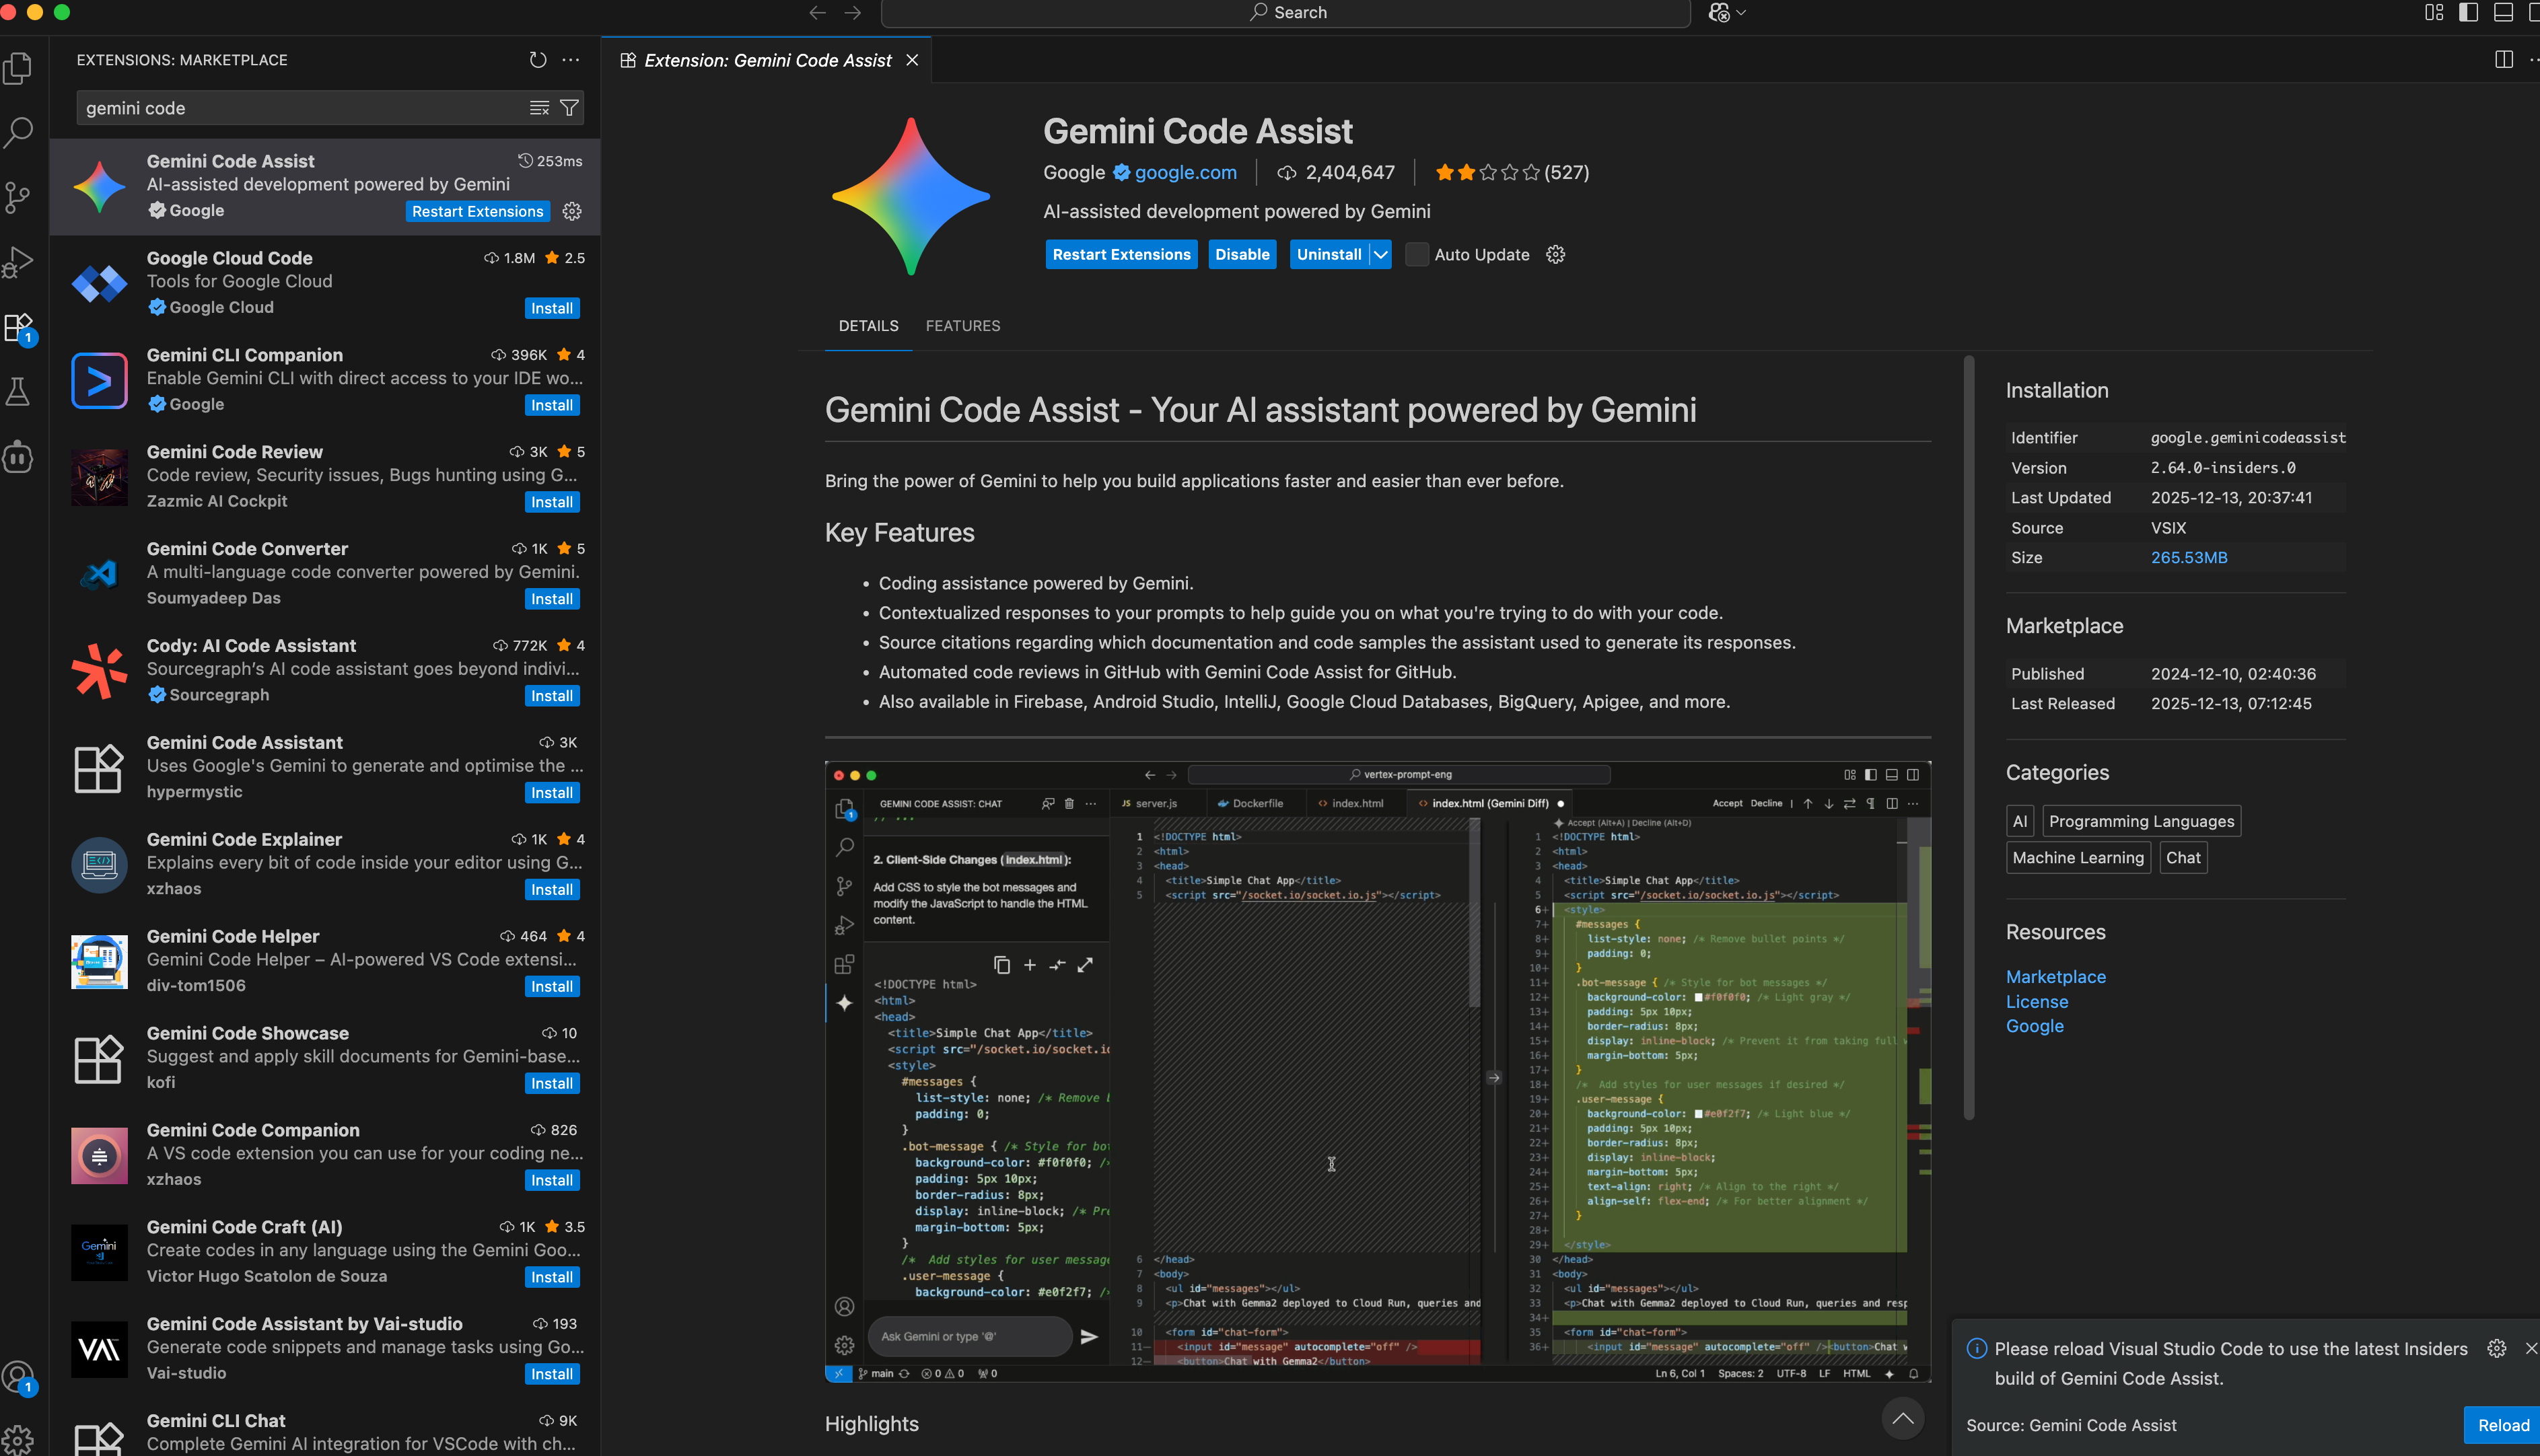Open the Testing flask icon
The height and width of the screenshot is (1456, 2540).
18,391
